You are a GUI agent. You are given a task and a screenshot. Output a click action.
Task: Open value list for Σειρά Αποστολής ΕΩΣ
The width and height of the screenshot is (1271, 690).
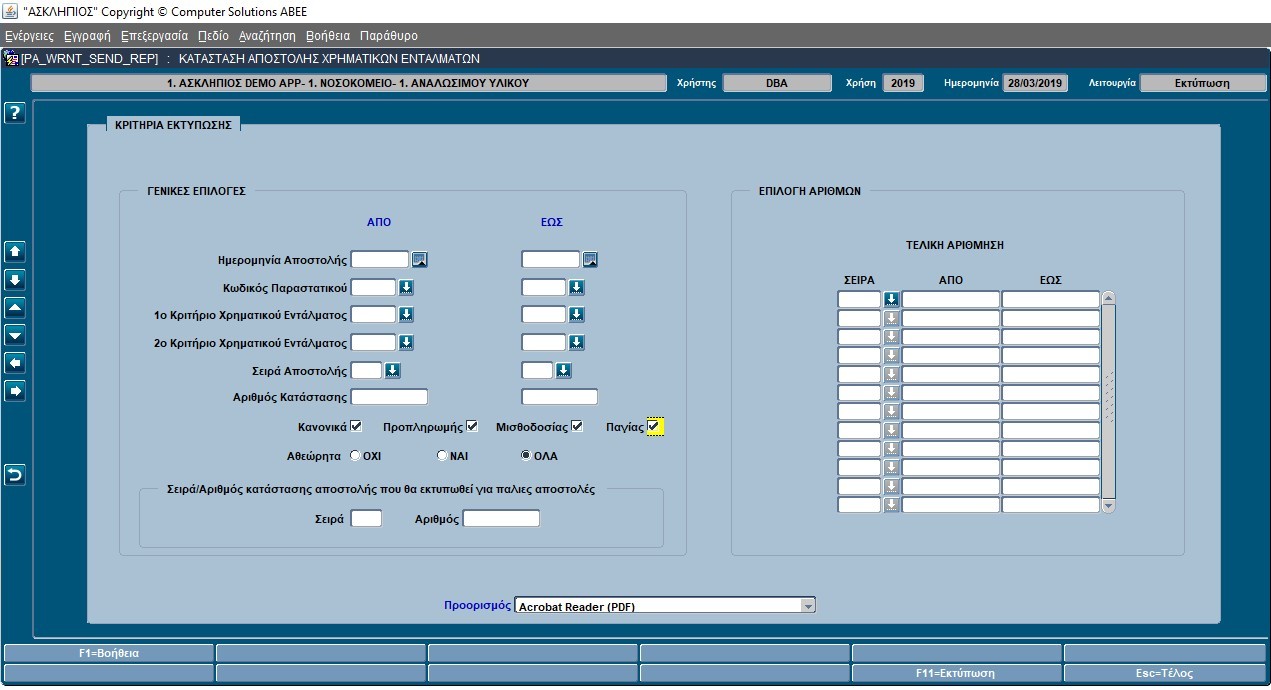[563, 371]
